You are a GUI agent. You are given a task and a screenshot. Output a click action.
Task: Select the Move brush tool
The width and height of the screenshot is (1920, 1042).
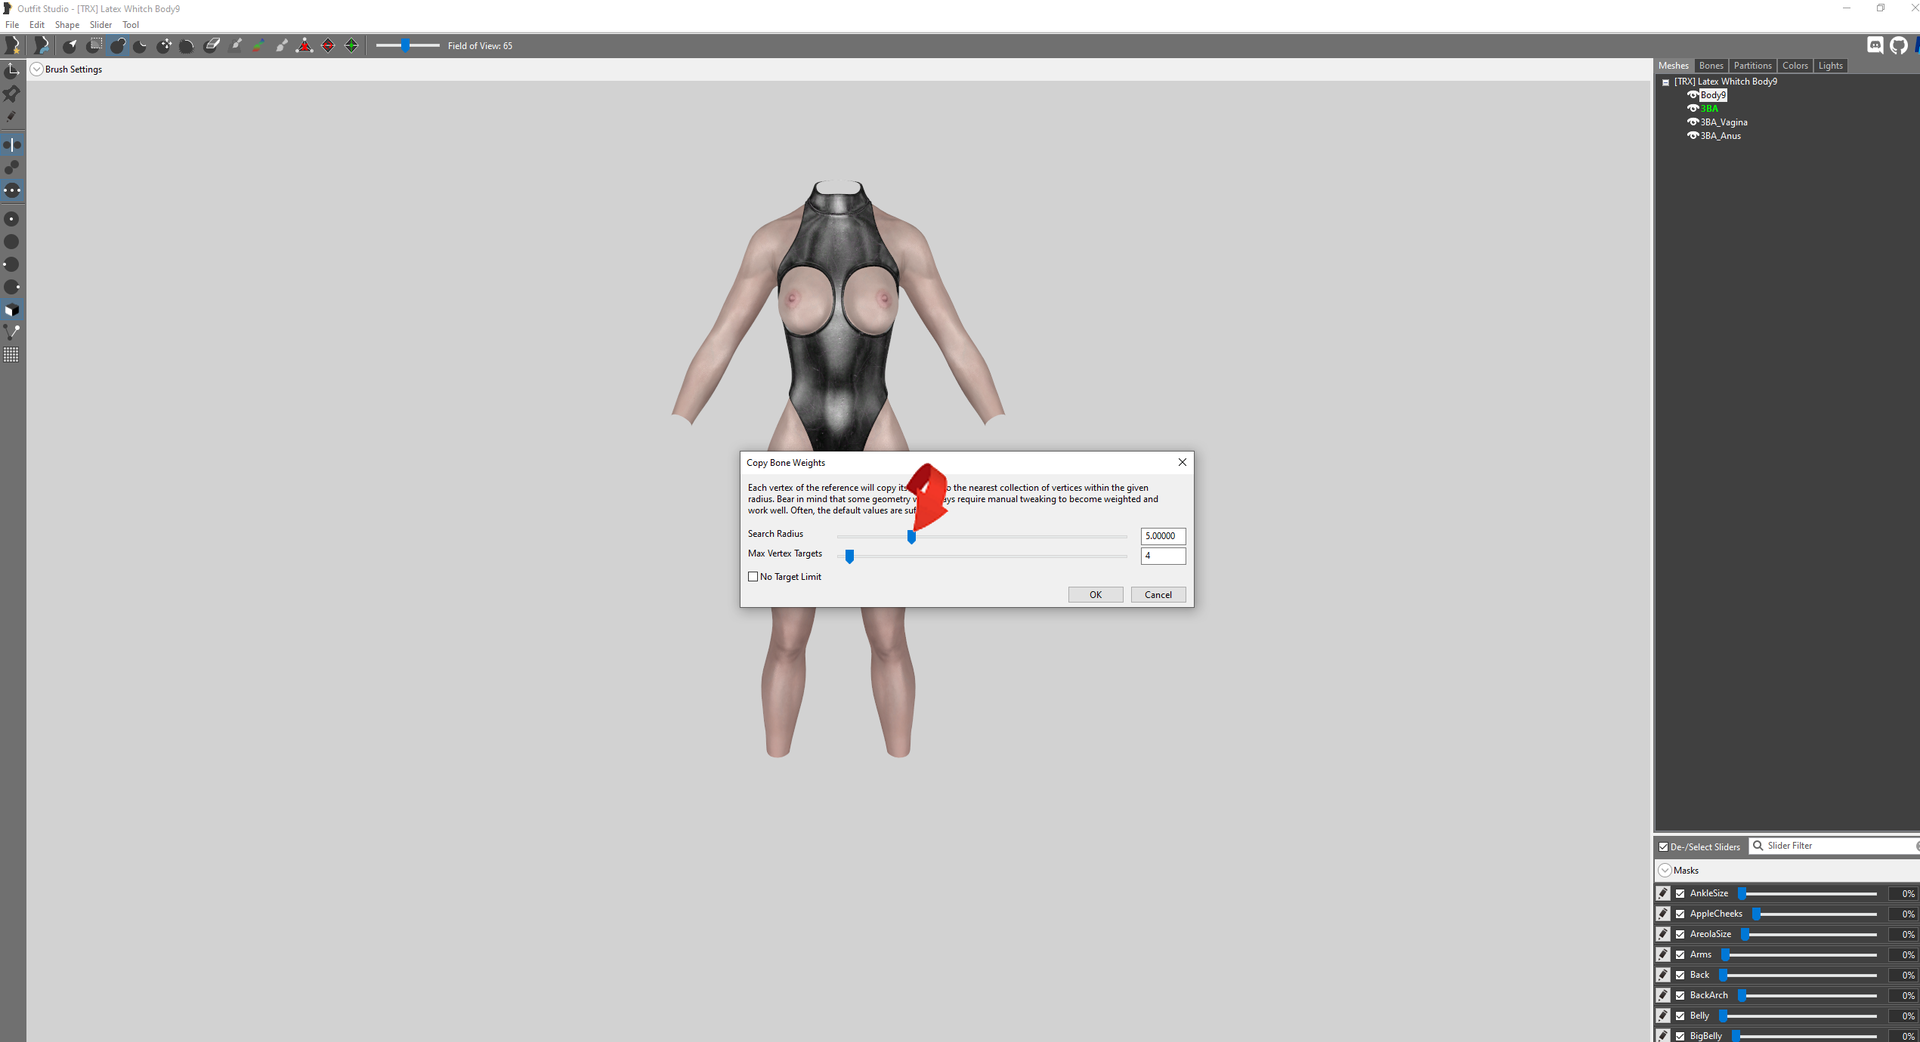[x=165, y=45]
